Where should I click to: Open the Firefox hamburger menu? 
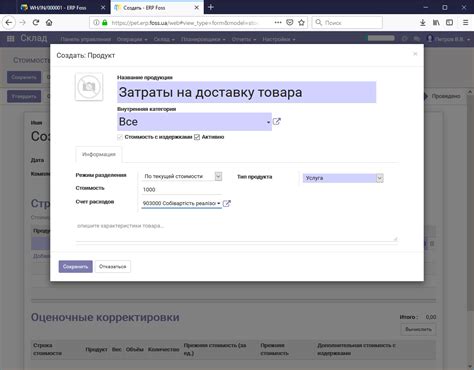pos(466,23)
